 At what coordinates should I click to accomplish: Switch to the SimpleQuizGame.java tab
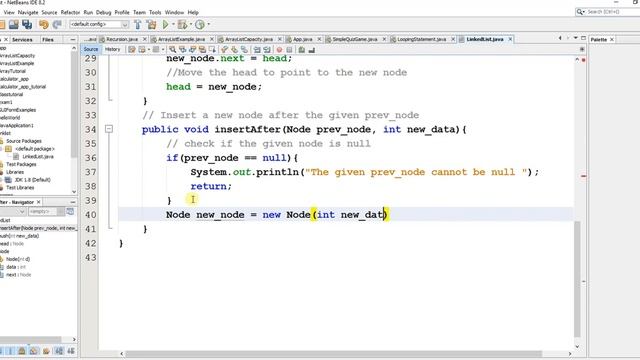[355, 39]
